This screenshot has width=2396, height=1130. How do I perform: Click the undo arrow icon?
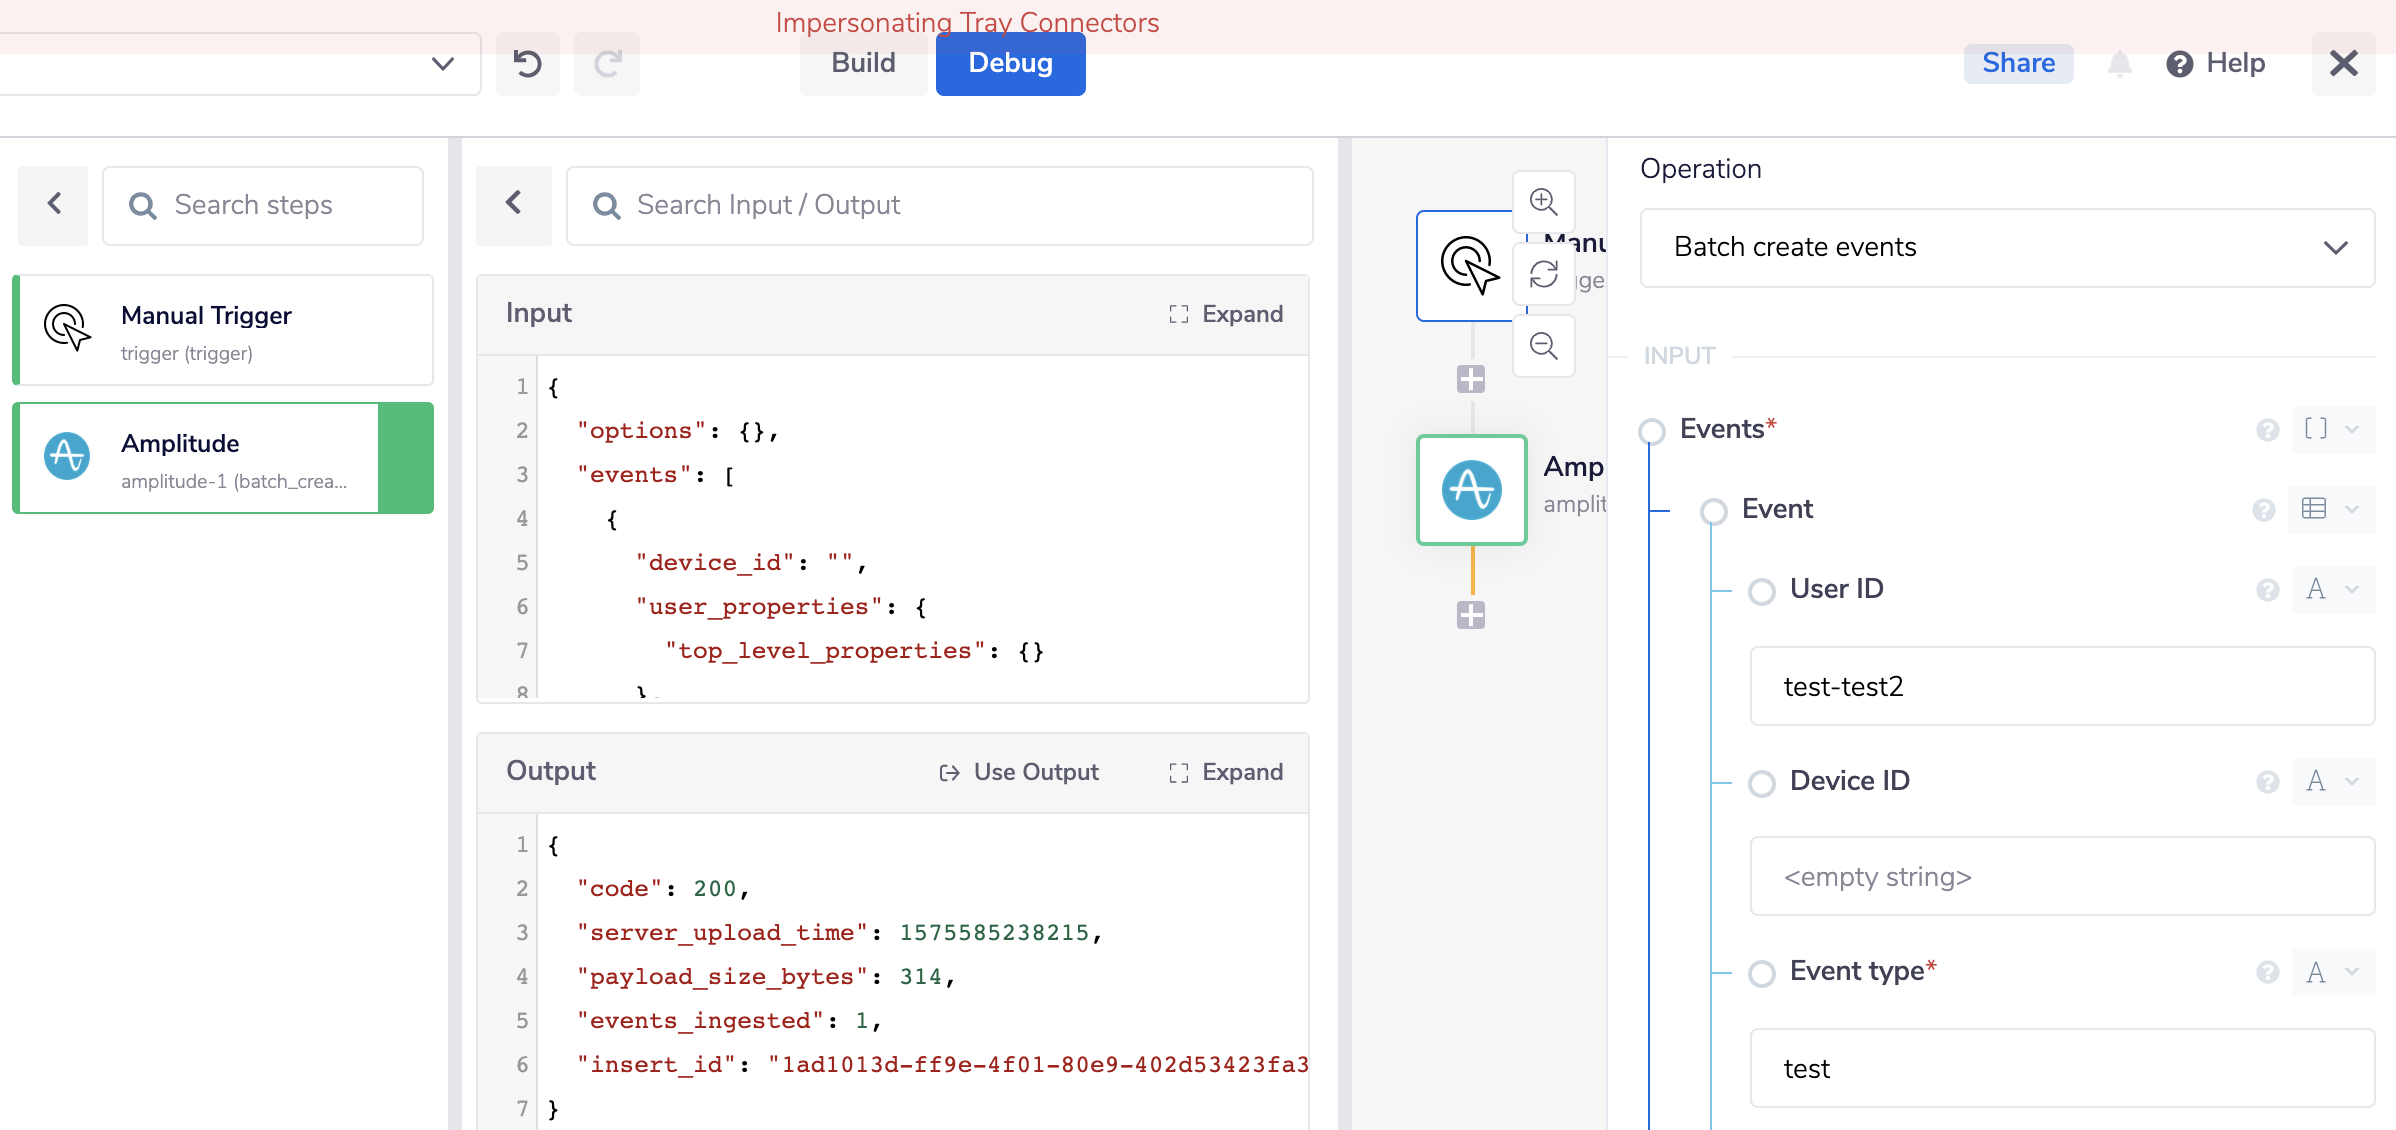528,64
